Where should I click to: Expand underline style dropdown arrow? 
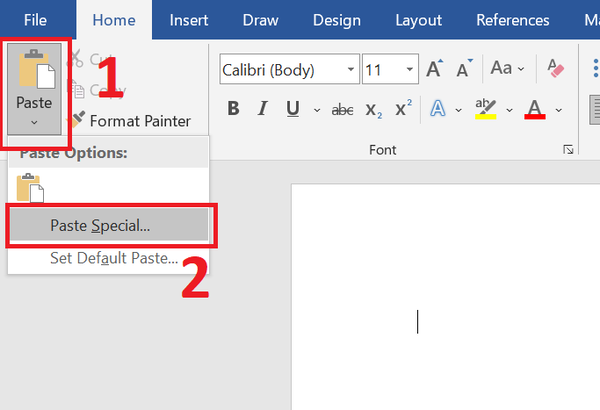click(x=317, y=110)
